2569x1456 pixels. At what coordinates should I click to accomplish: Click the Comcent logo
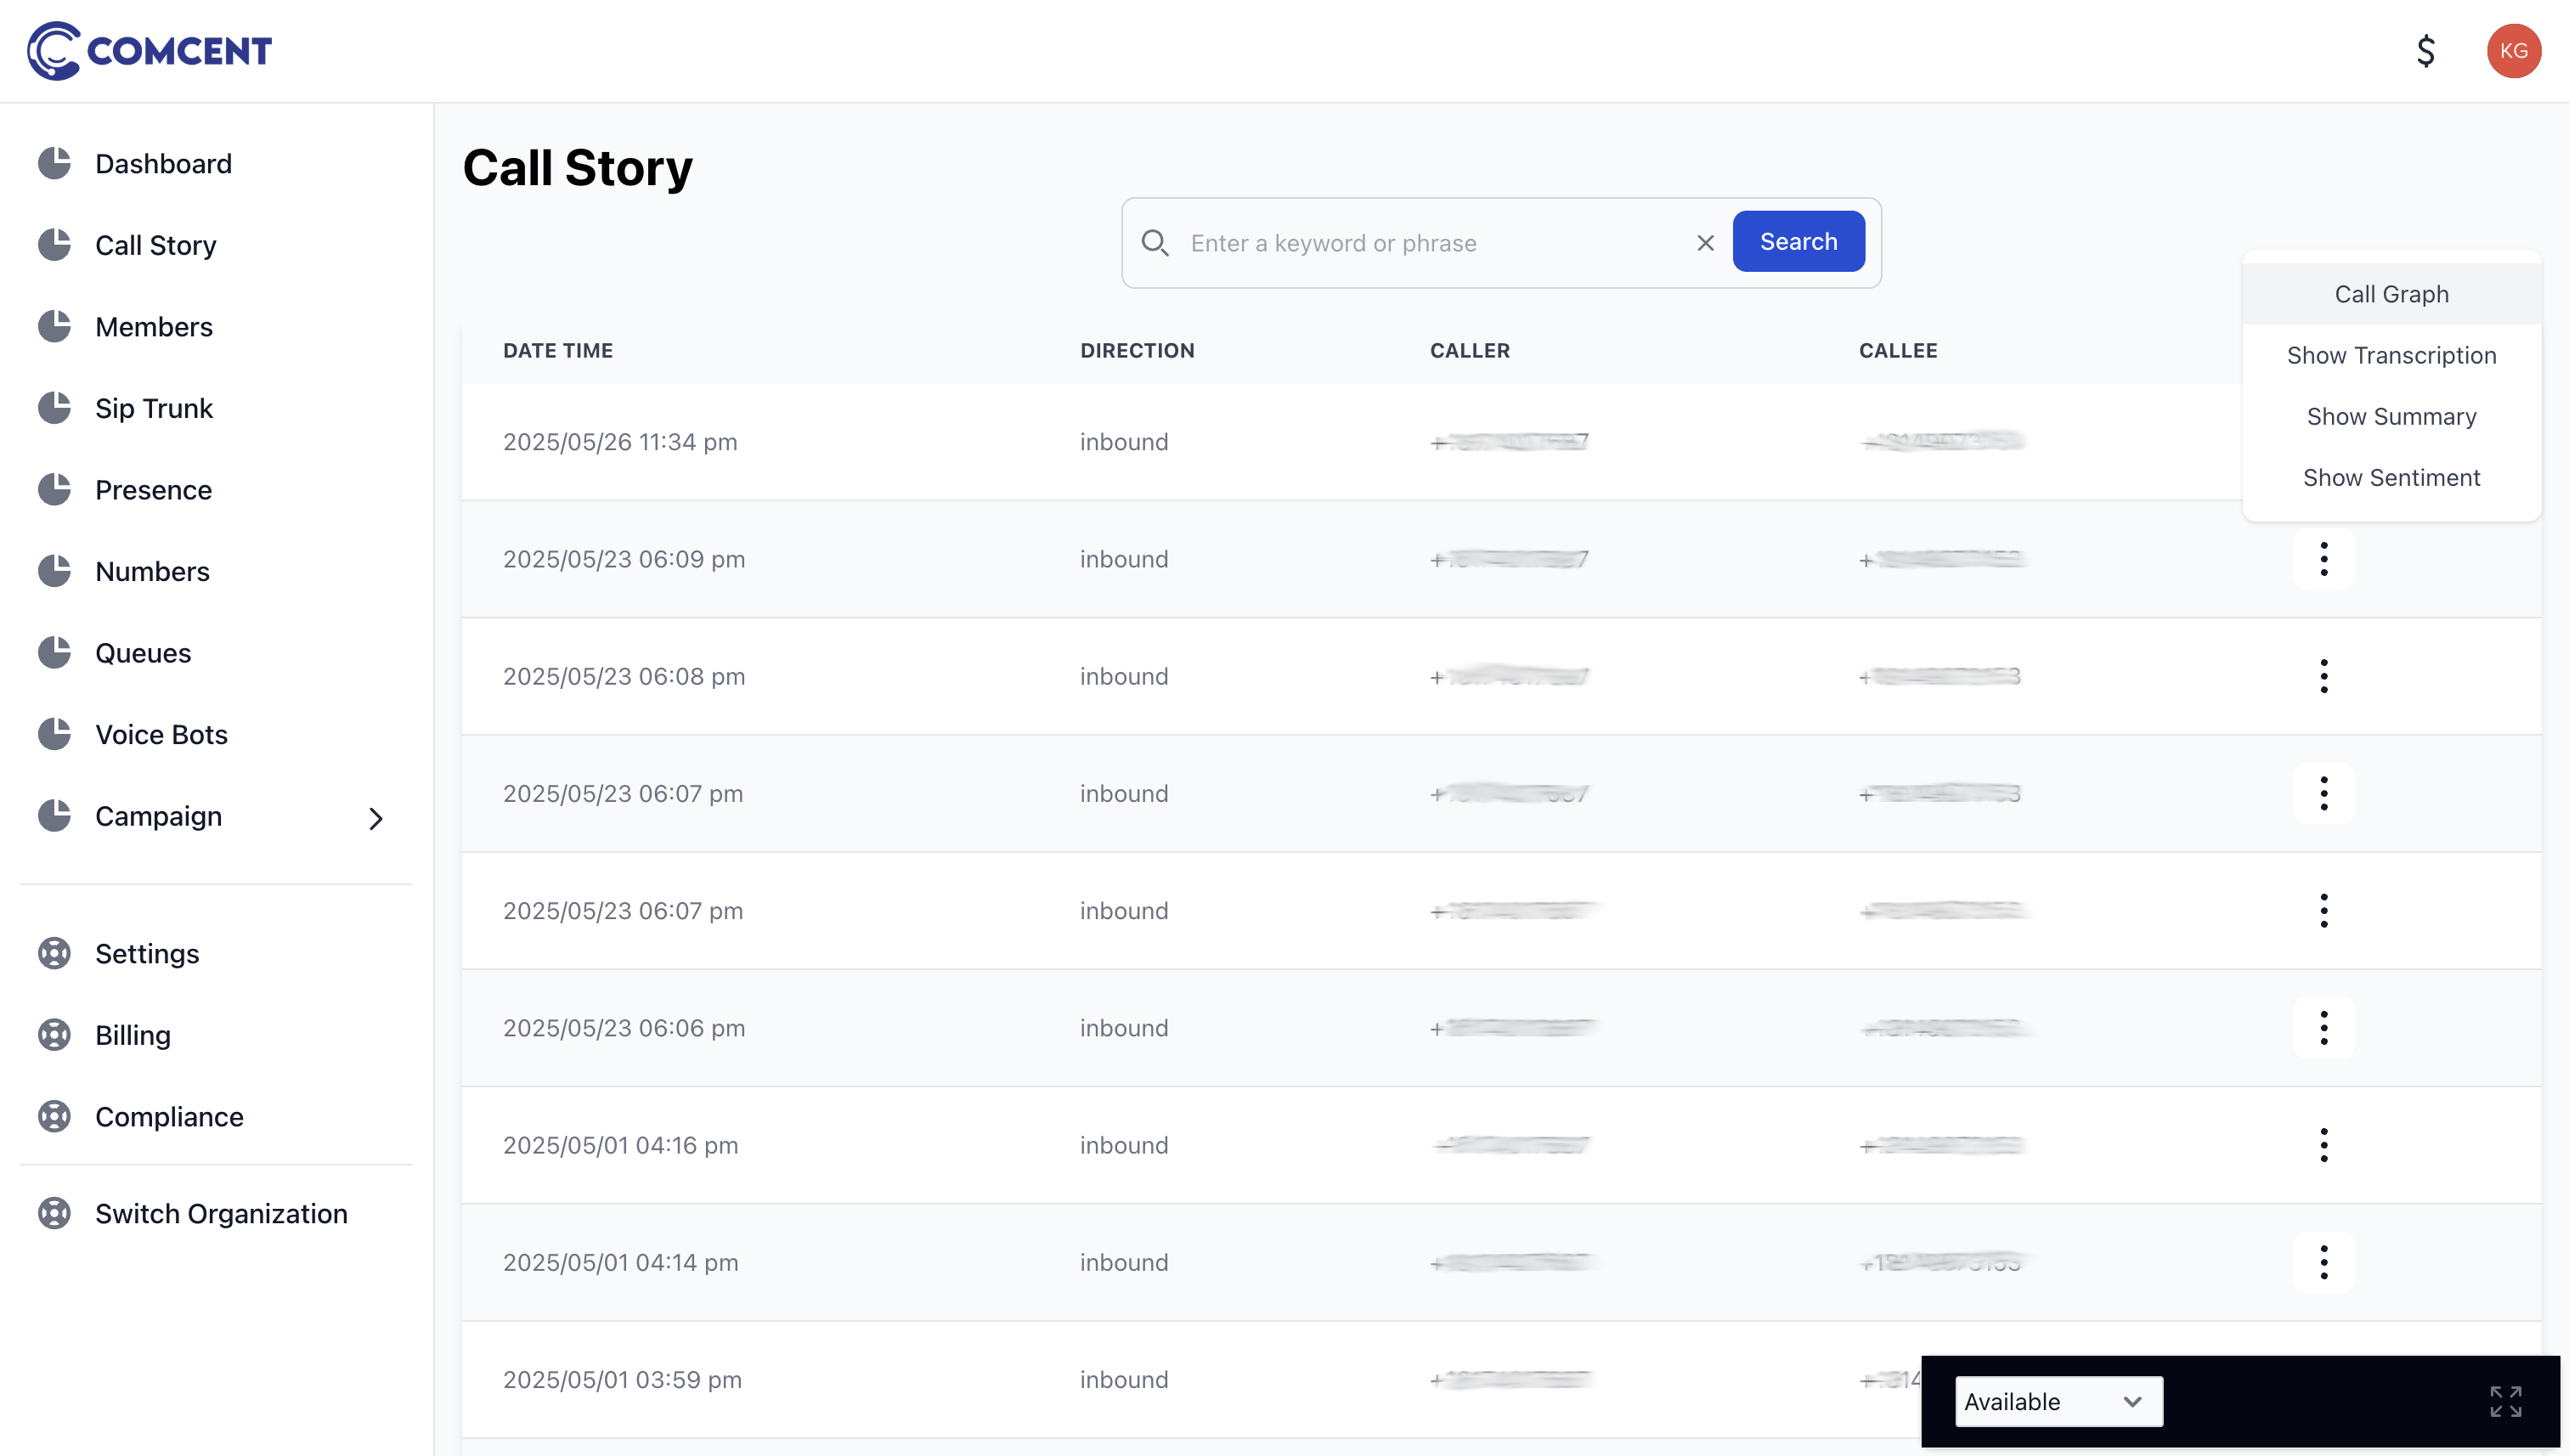pyautogui.click(x=149, y=50)
